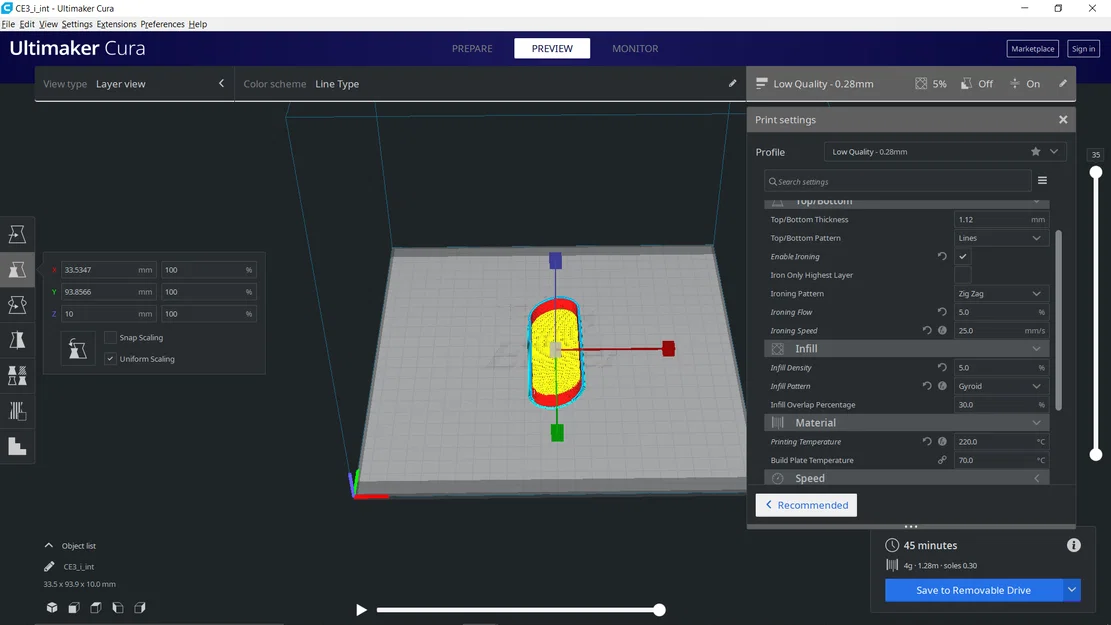
Task: Click the Search settings field
Action: (x=898, y=181)
